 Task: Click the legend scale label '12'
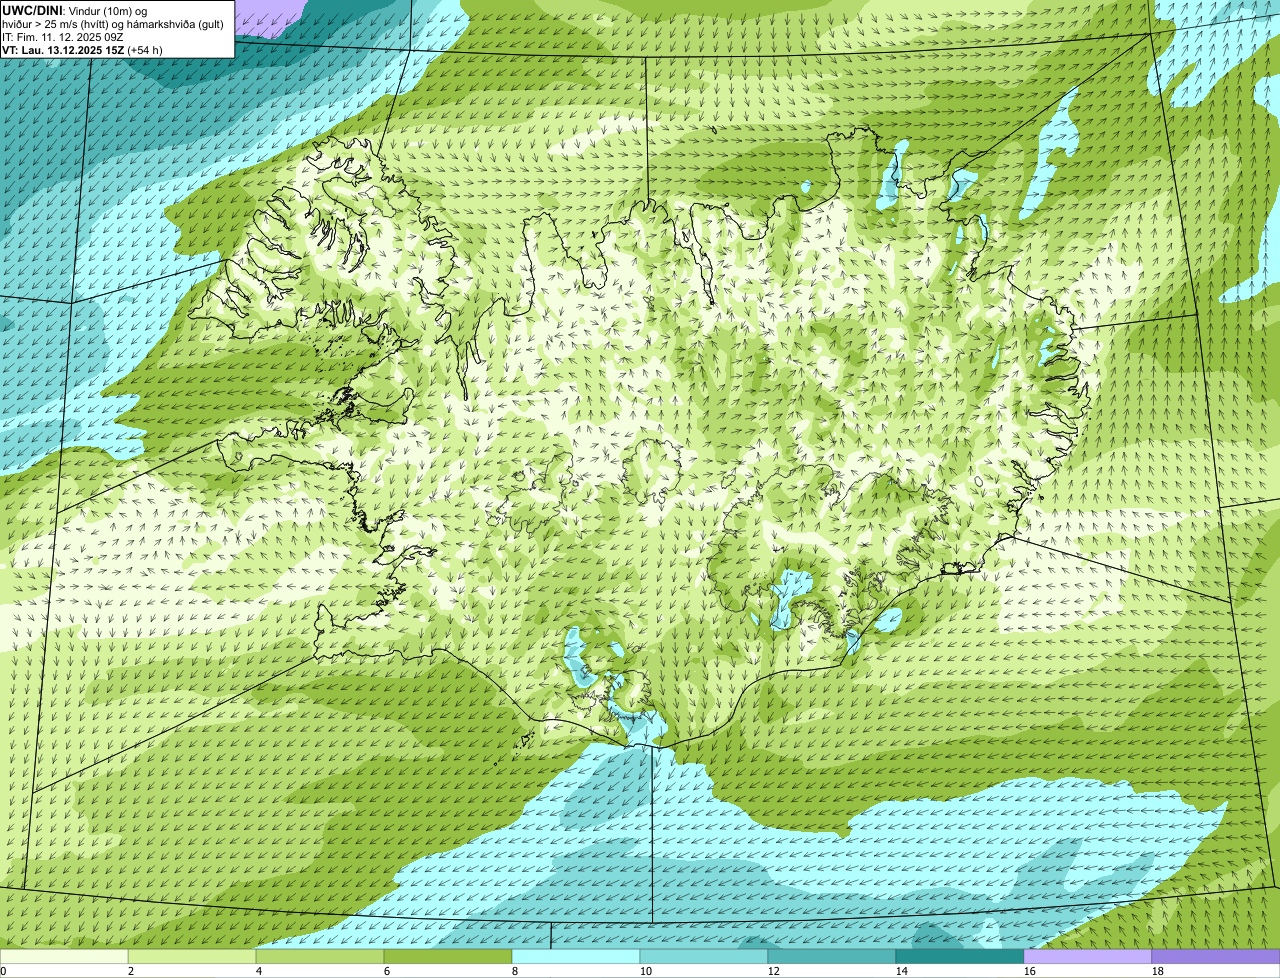coord(774,971)
